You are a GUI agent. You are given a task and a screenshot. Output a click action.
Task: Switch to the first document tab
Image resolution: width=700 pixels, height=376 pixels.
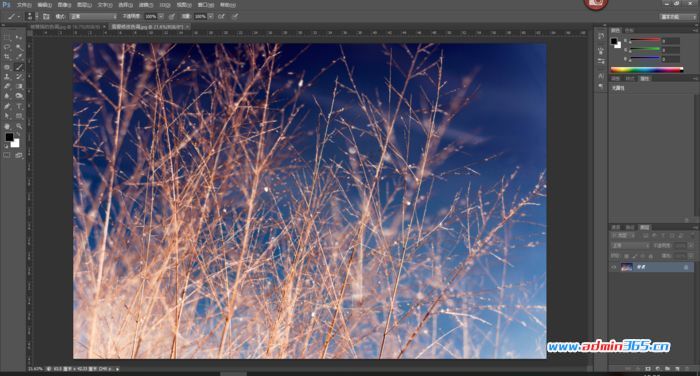point(67,27)
